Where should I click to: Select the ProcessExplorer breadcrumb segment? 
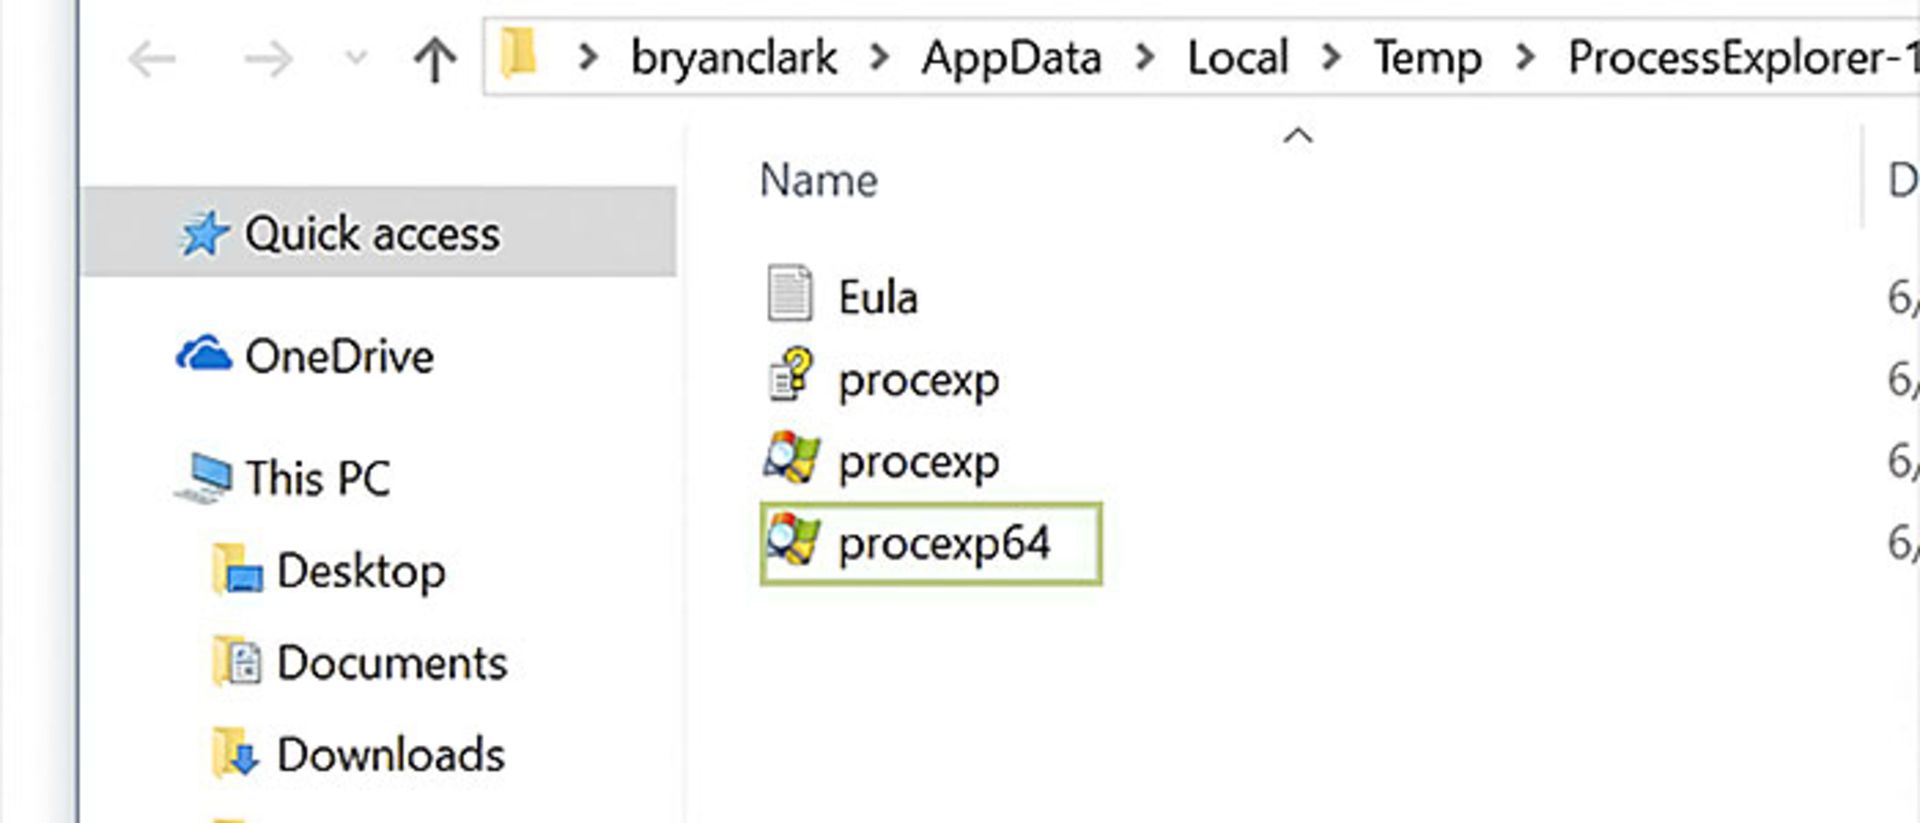click(x=1742, y=58)
